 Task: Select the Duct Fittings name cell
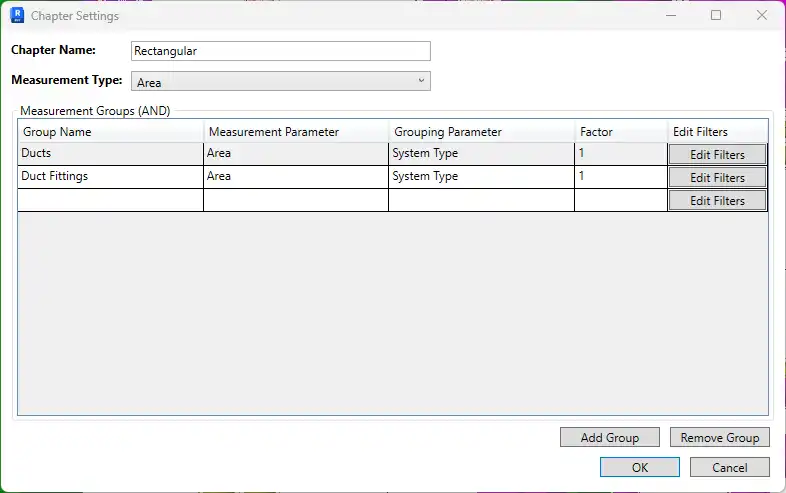click(x=111, y=177)
